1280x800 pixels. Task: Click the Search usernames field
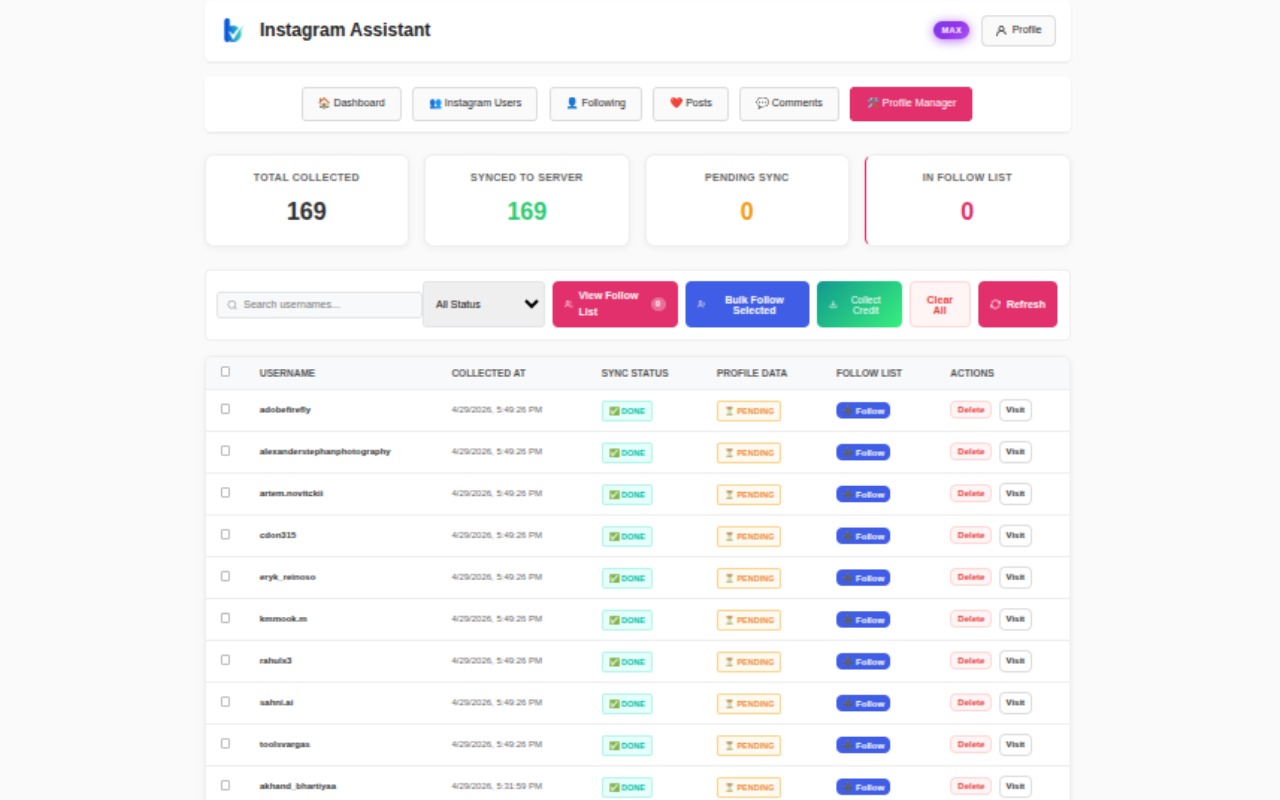[x=320, y=305]
